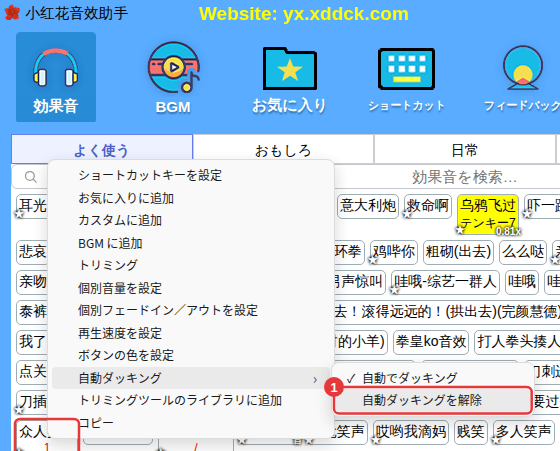
Task: Open the 効果音 headphones section
Action: tap(56, 77)
